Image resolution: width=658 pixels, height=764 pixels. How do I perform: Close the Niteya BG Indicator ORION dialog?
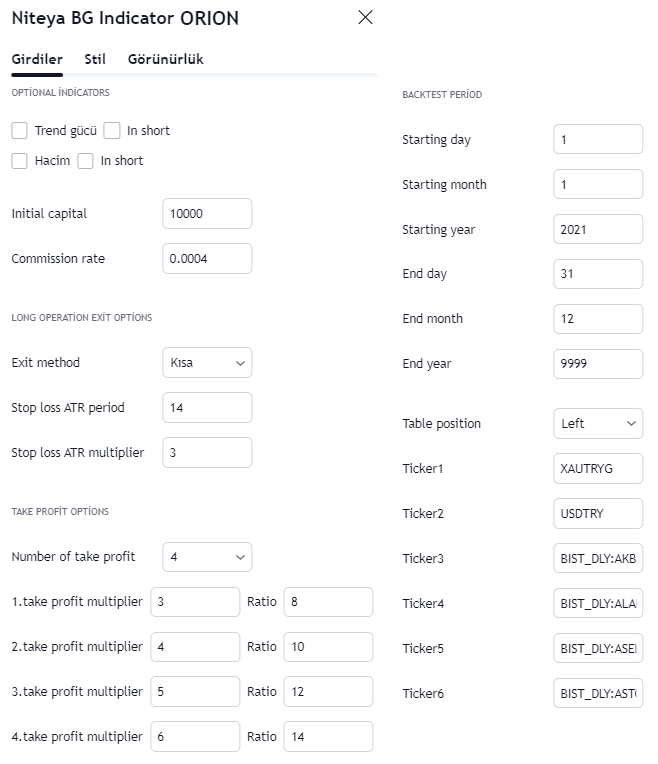click(365, 18)
